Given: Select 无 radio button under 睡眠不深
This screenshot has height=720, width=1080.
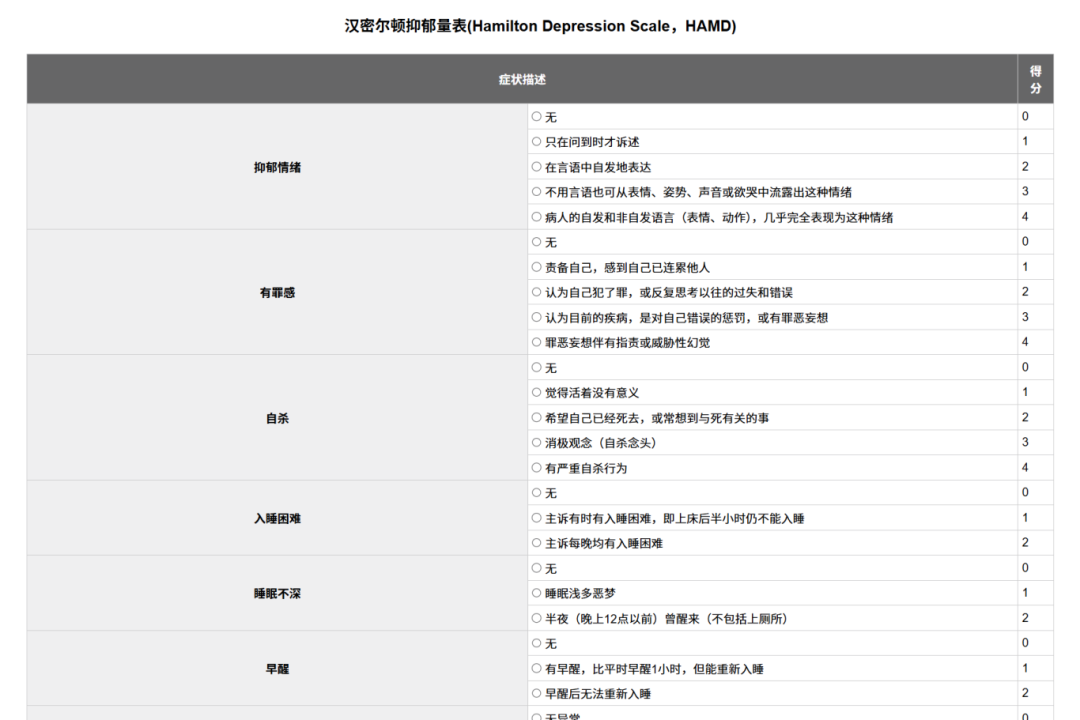Looking at the screenshot, I should (x=537, y=568).
